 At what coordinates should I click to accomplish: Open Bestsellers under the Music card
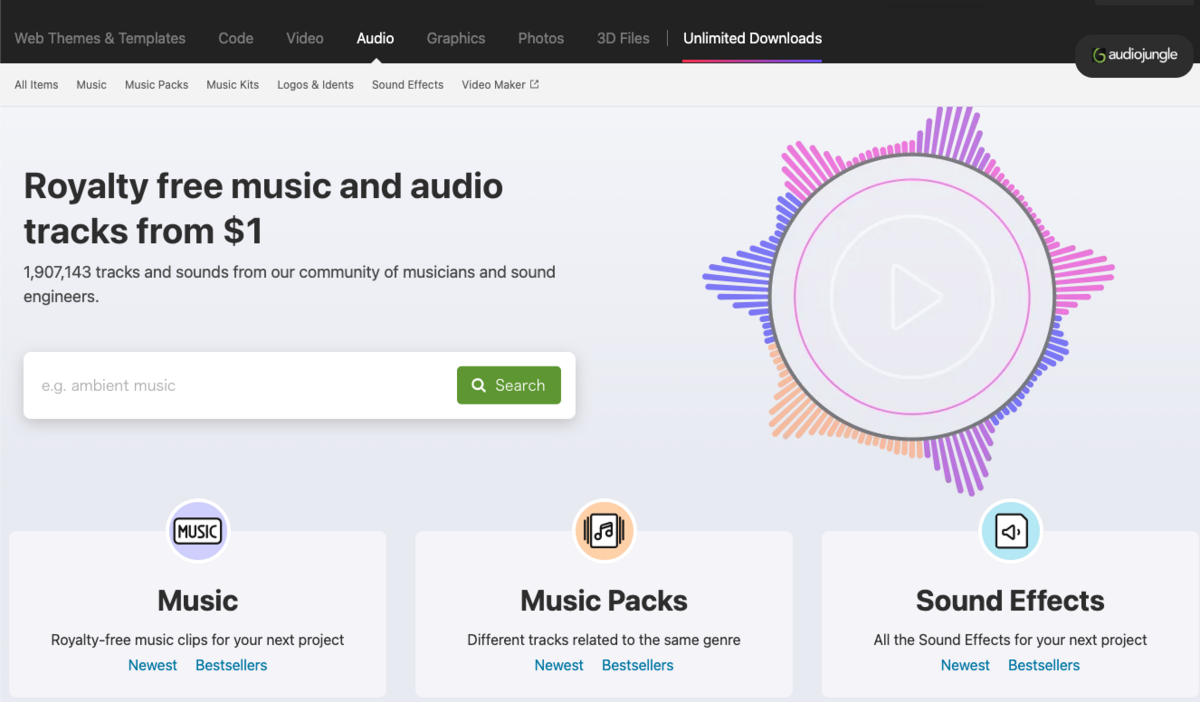231,665
